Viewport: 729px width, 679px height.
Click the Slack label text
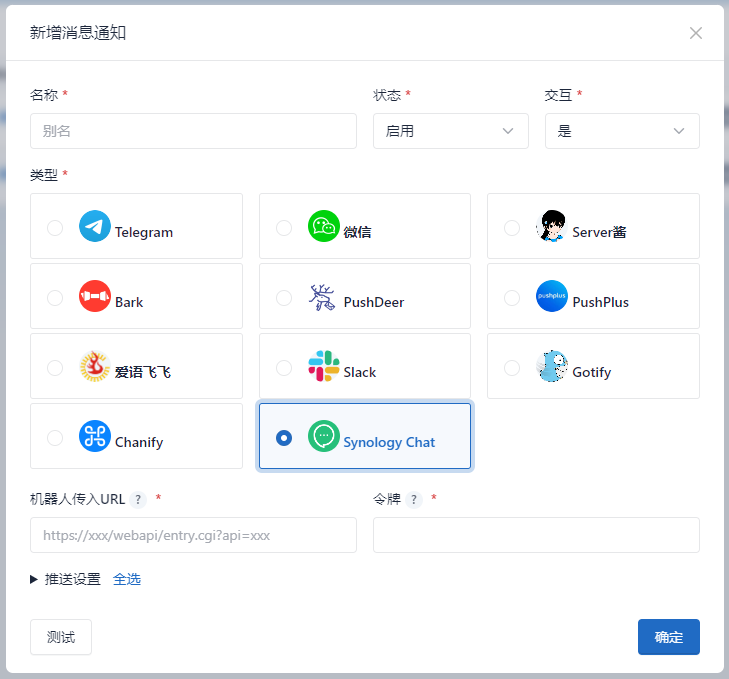360,373
